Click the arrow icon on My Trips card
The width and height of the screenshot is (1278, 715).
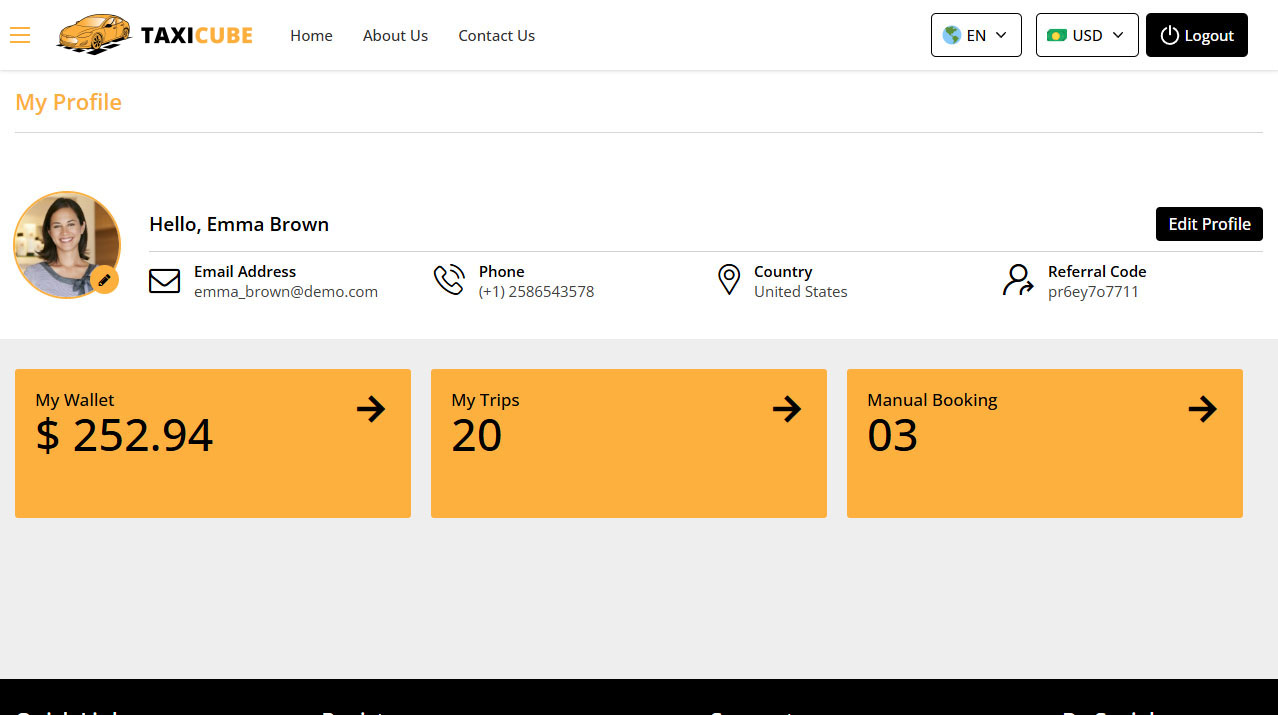click(x=787, y=409)
